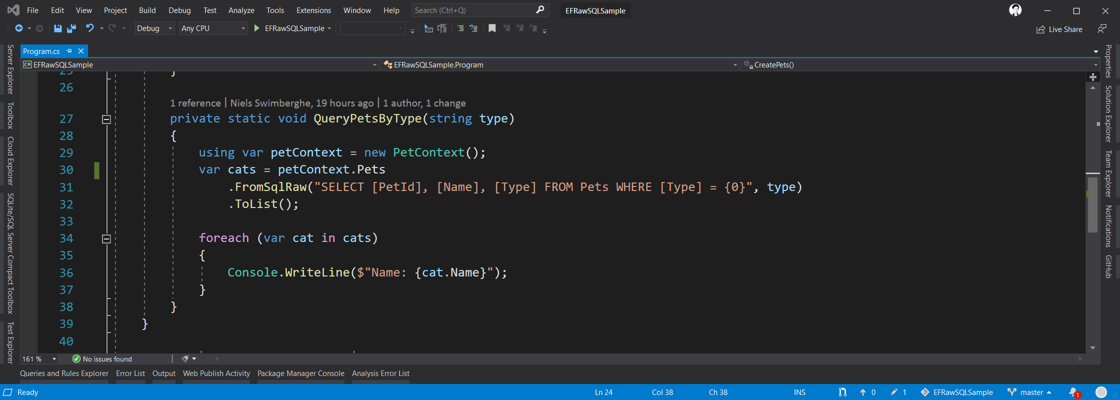The width and height of the screenshot is (1120, 400).
Task: Click the Save All toolbar icon
Action: click(x=71, y=29)
